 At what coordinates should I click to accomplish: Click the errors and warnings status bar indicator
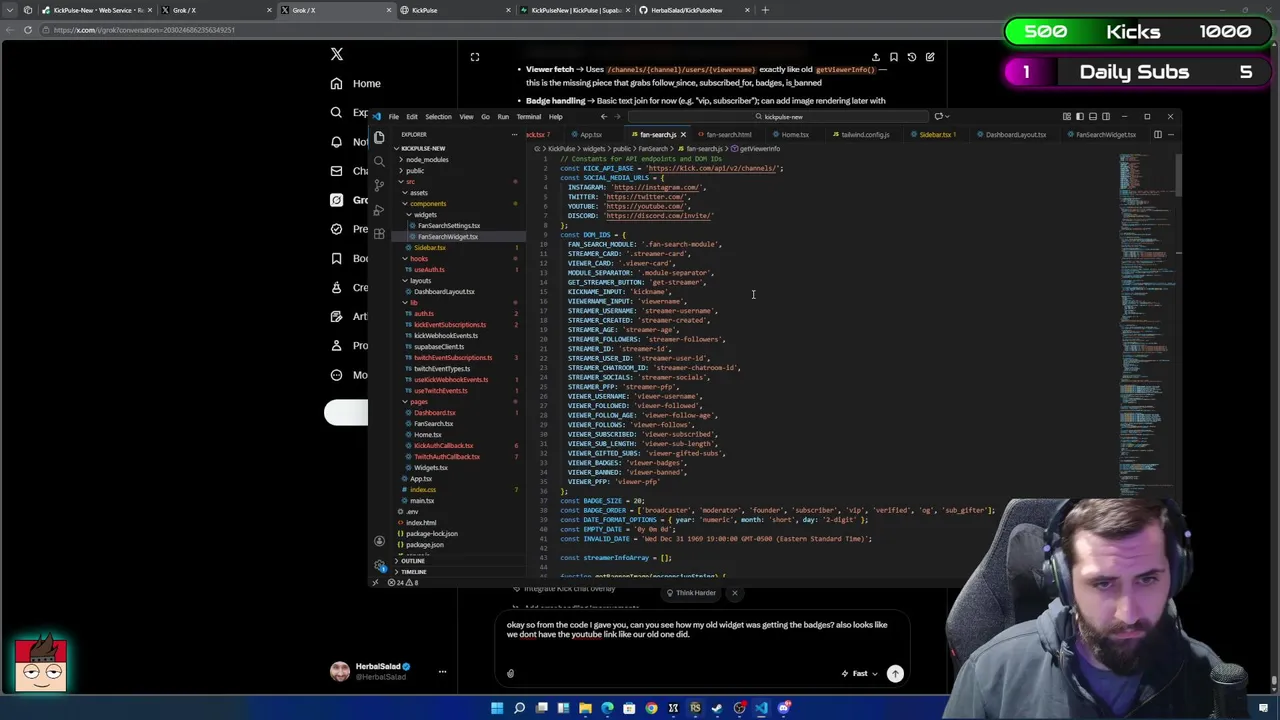[402, 582]
